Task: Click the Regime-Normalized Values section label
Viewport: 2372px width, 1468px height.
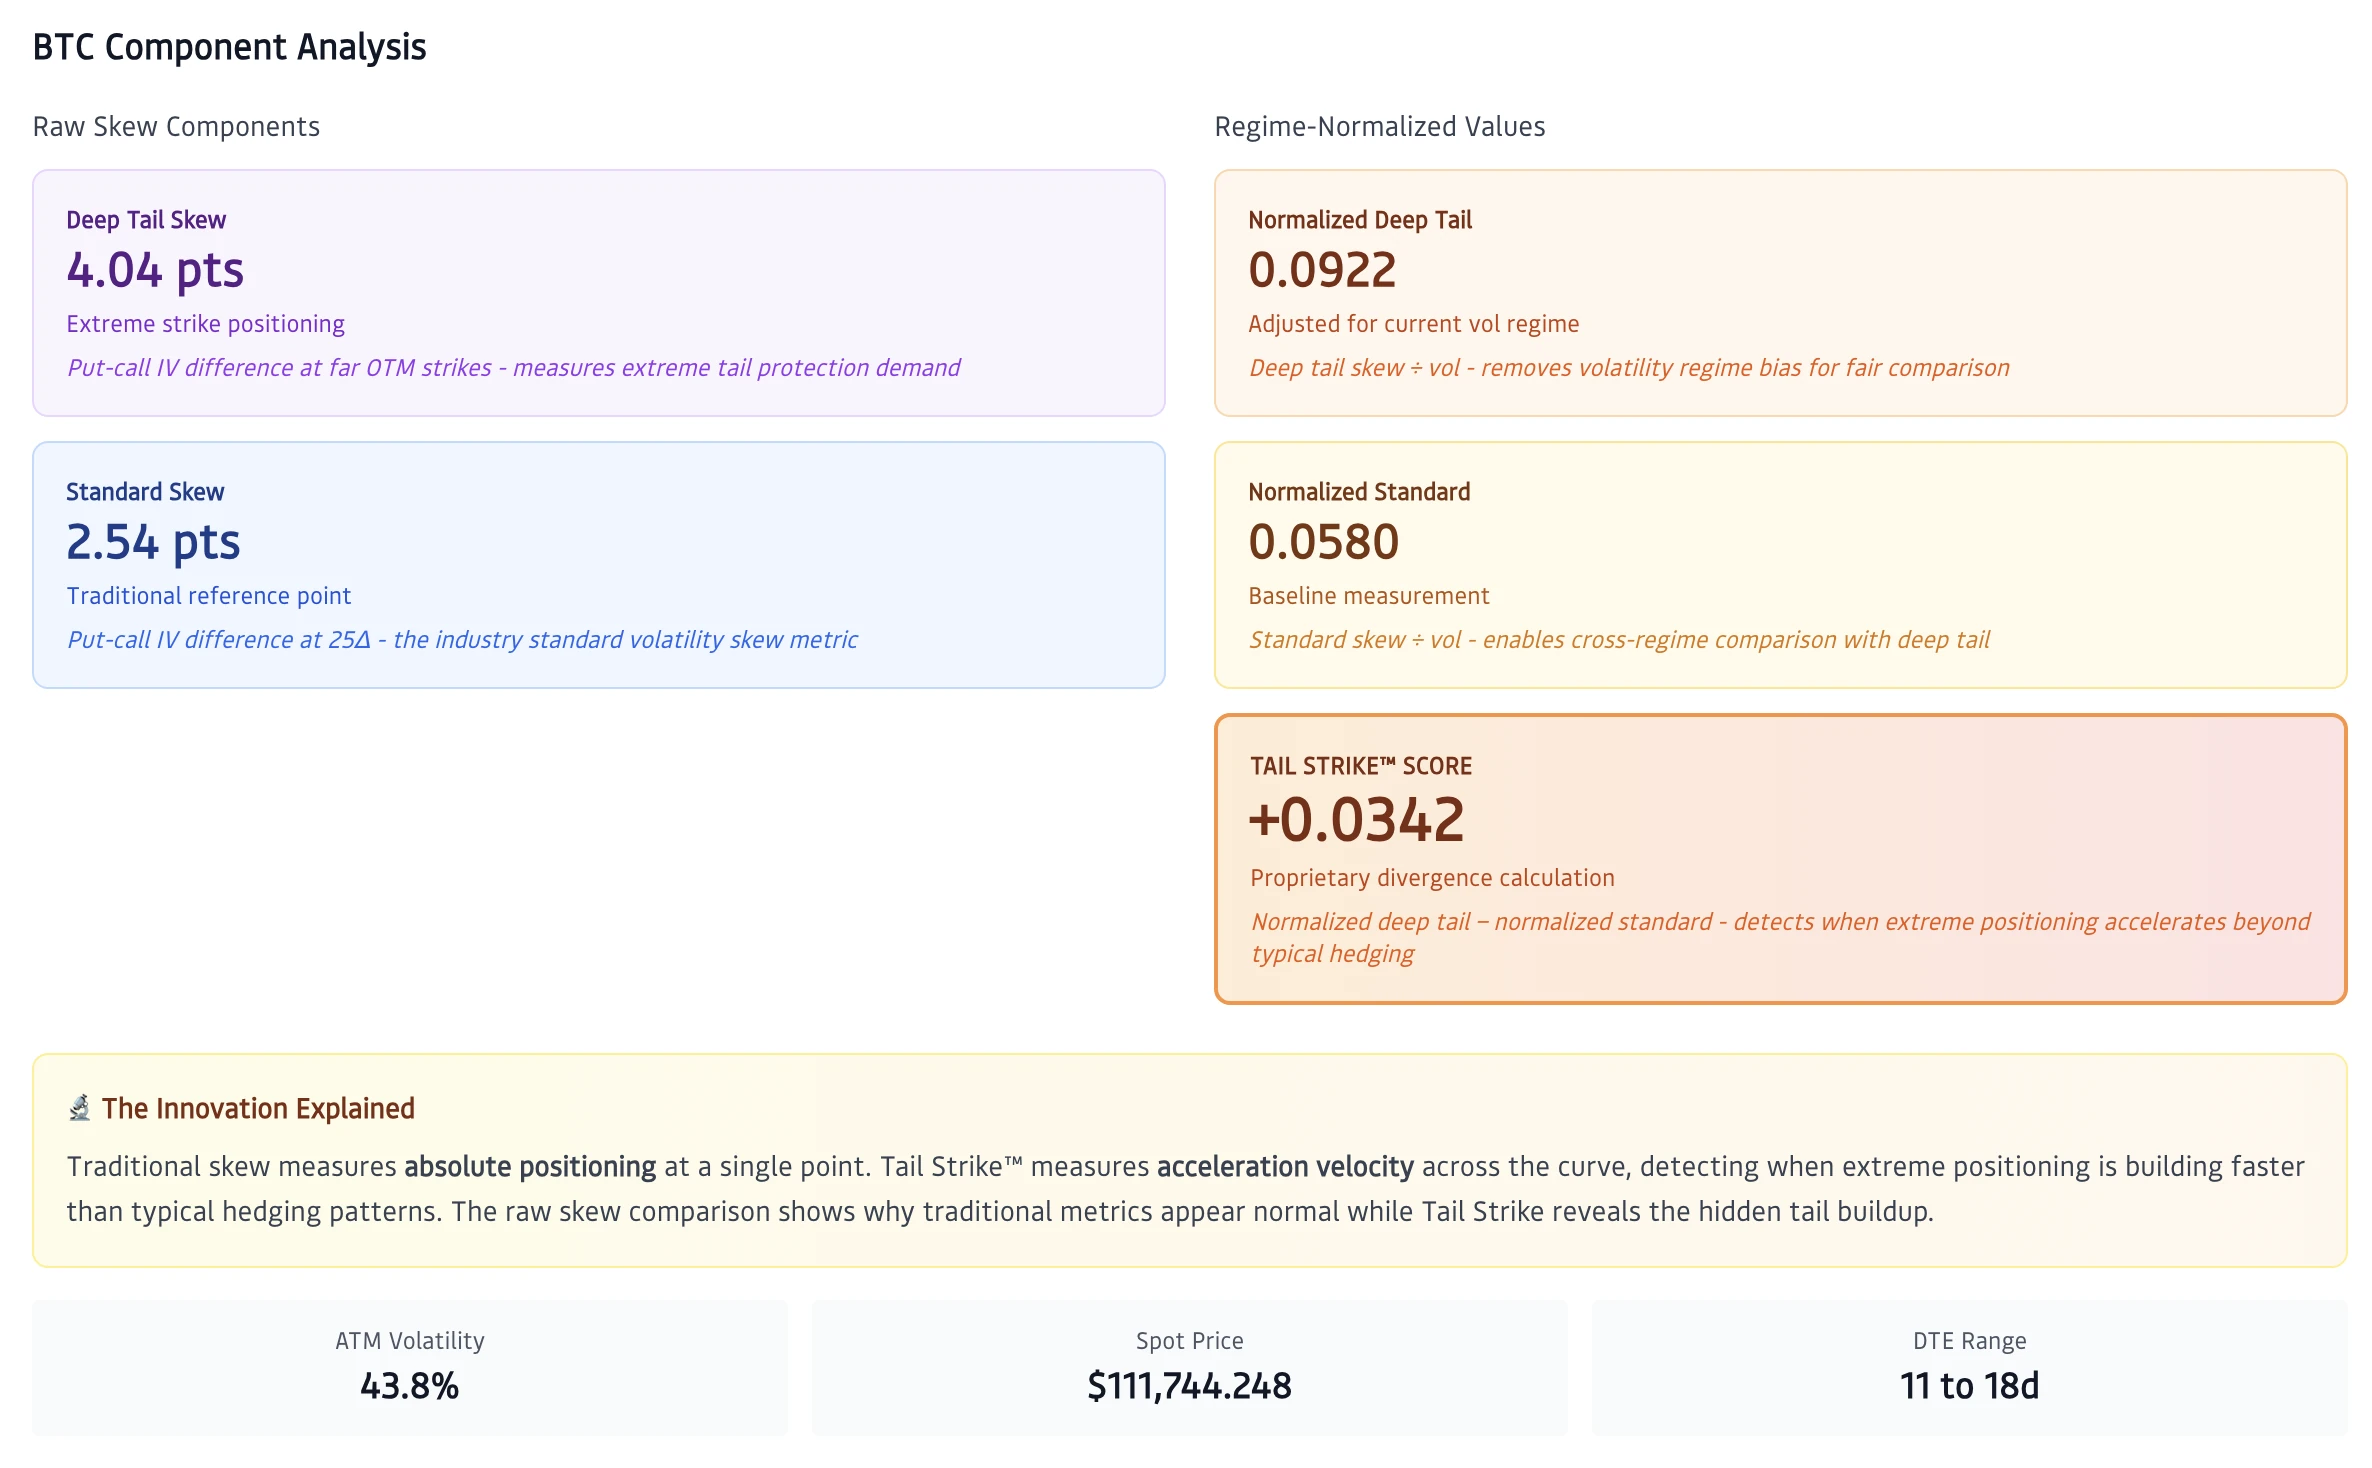Action: click(x=1379, y=127)
